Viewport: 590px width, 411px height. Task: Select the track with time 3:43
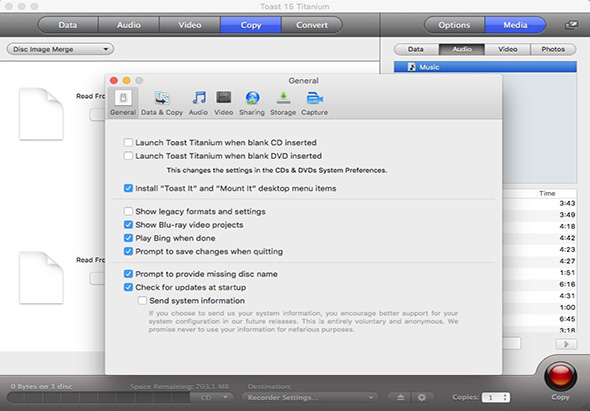[539, 204]
